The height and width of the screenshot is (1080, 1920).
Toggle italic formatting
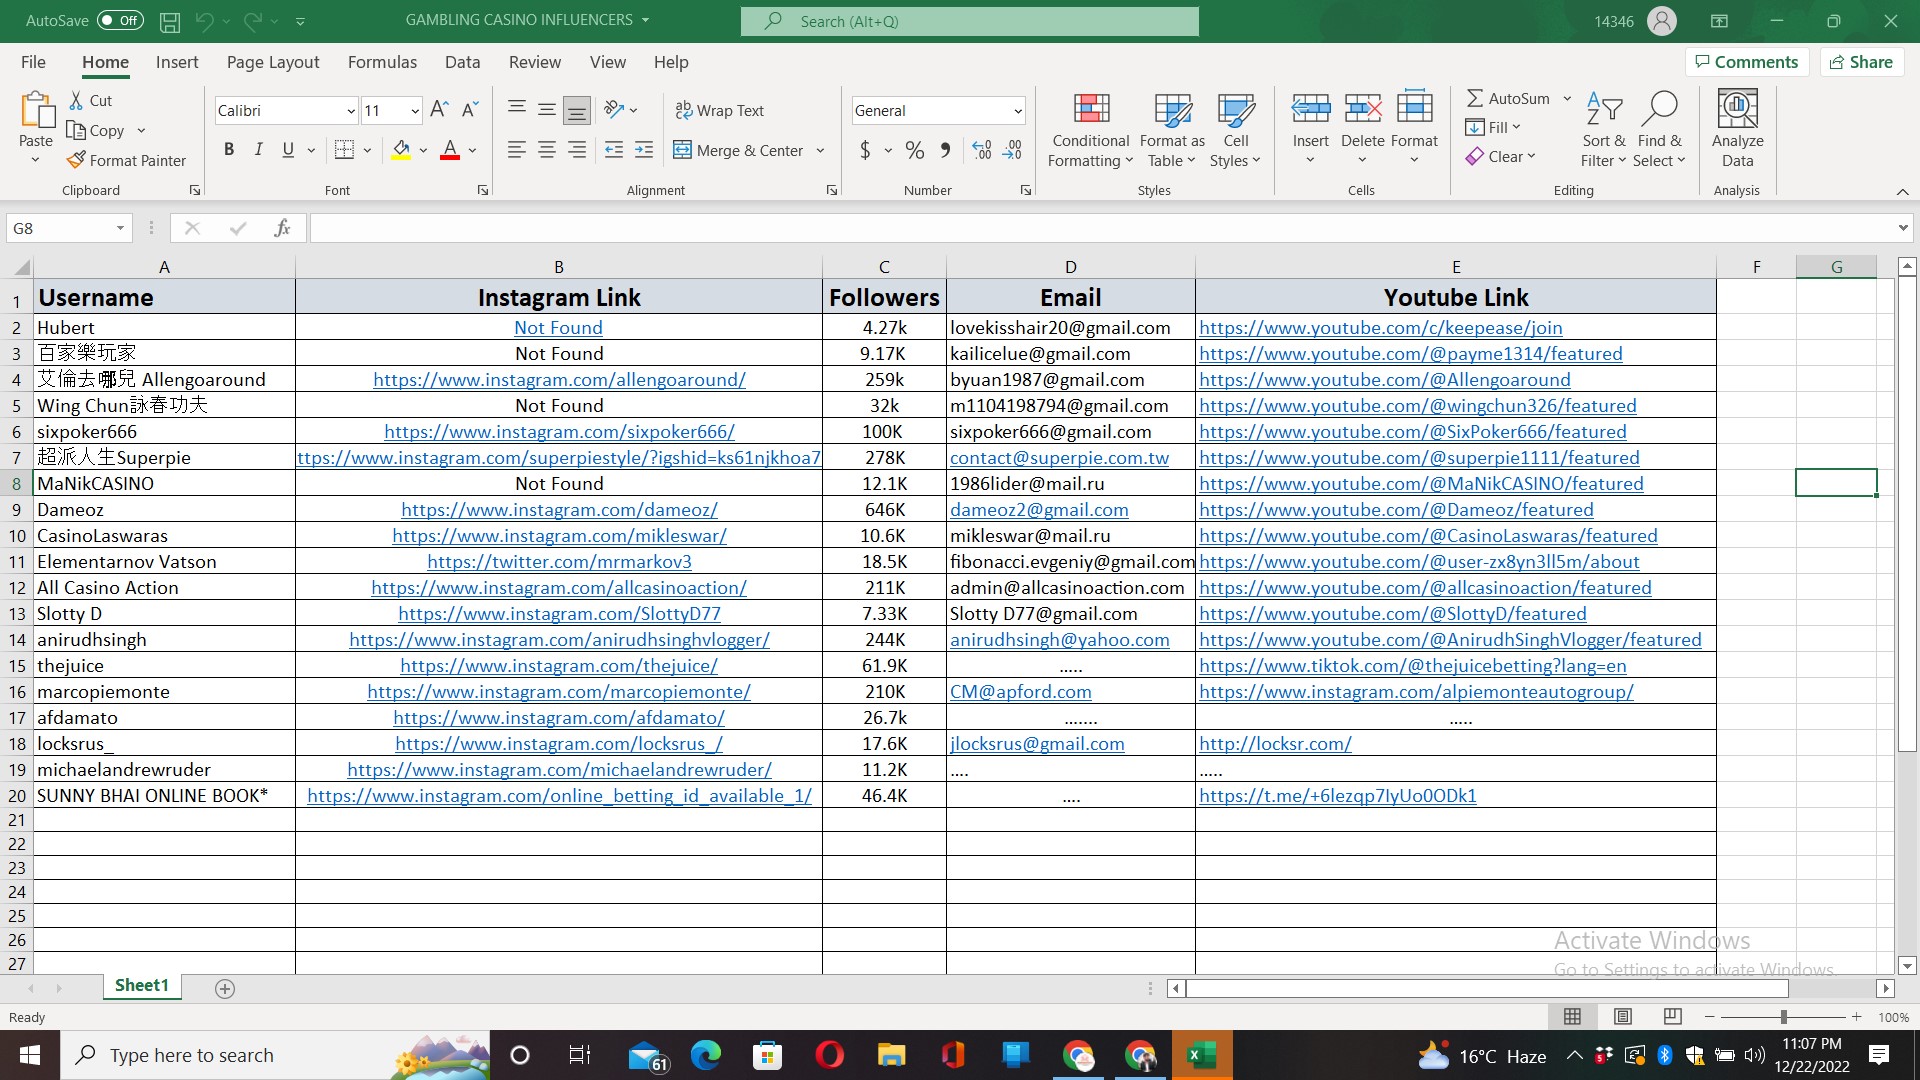pyautogui.click(x=258, y=149)
